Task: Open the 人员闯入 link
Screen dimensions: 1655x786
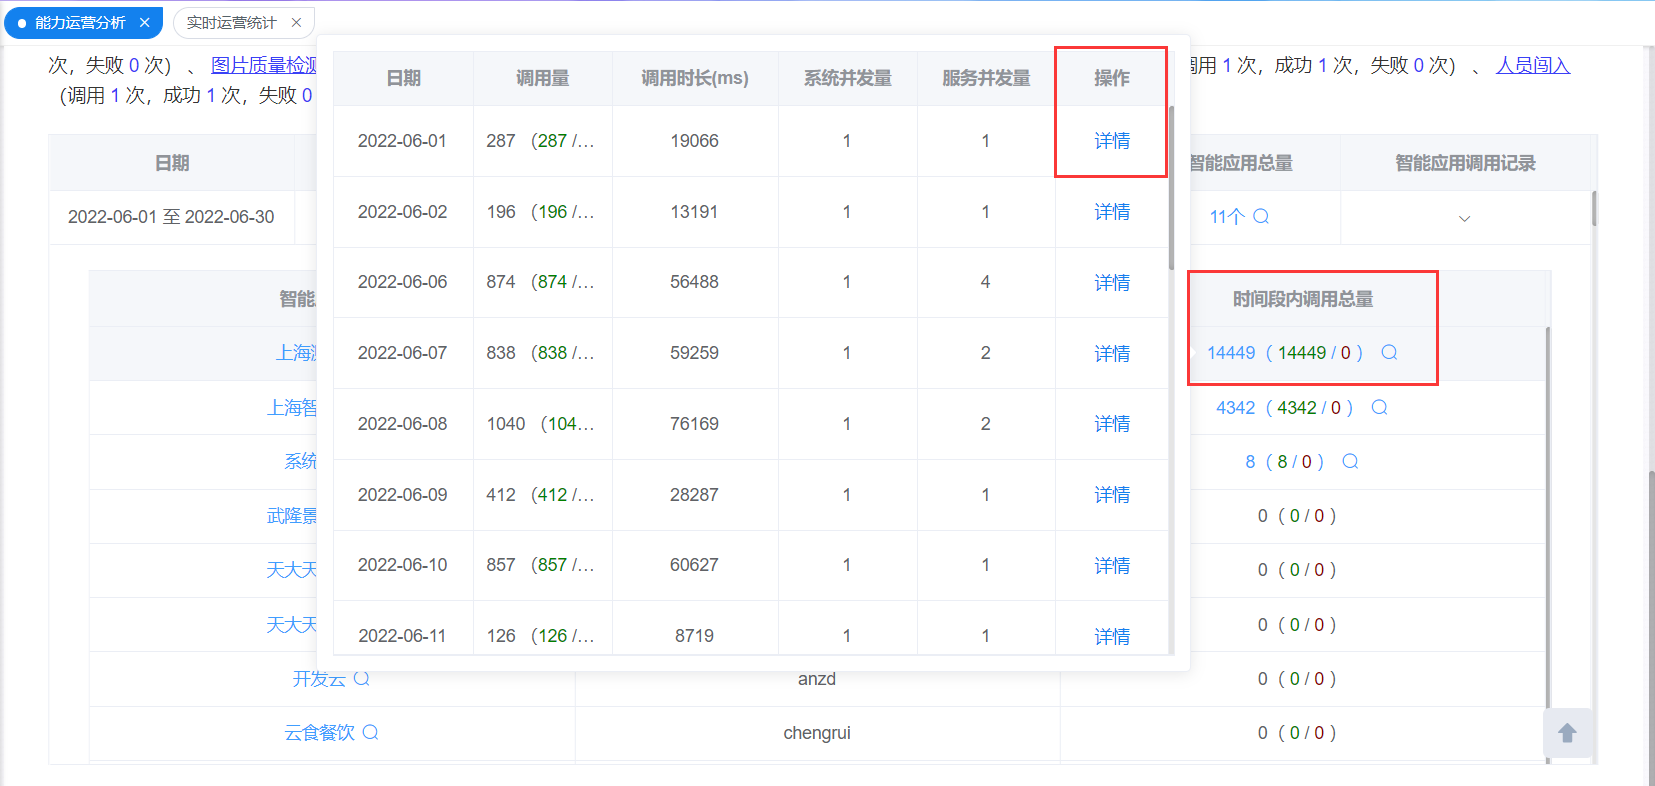Action: coord(1533,65)
